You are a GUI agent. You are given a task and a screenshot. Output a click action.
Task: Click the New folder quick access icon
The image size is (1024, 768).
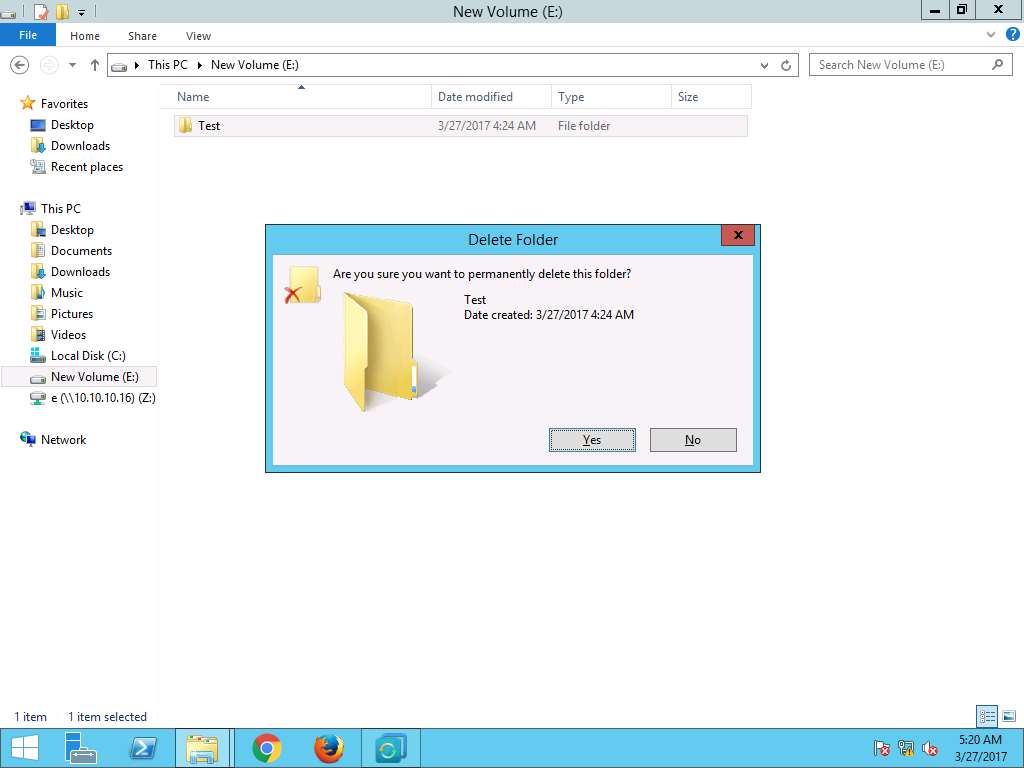(x=62, y=11)
